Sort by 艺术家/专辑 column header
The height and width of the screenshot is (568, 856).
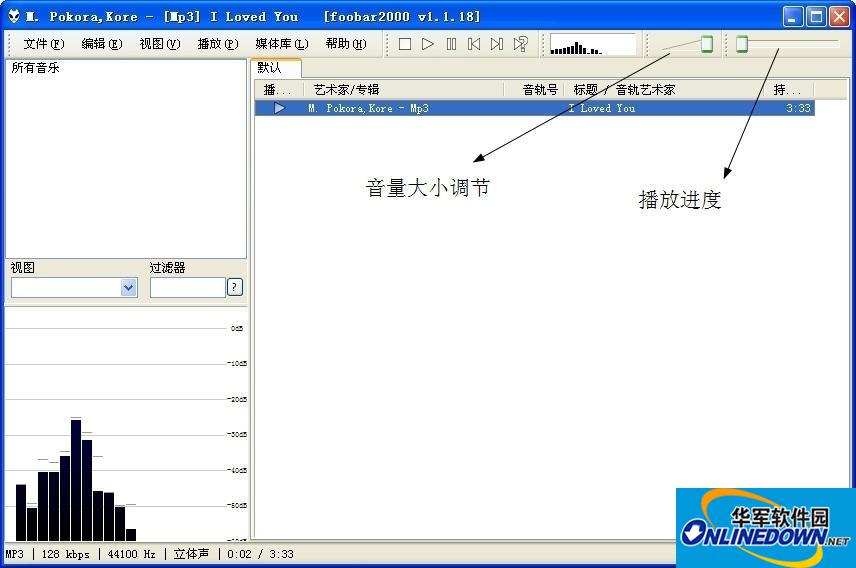[403, 90]
